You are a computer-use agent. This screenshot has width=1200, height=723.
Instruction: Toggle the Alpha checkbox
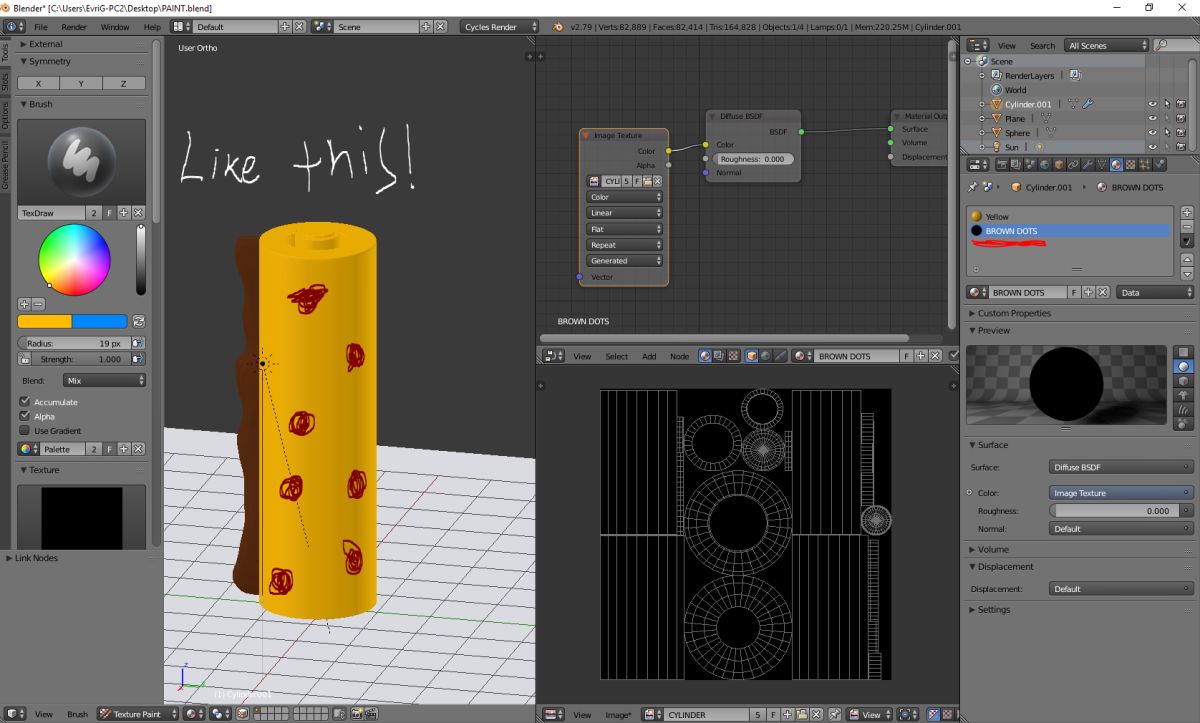[x=25, y=416]
